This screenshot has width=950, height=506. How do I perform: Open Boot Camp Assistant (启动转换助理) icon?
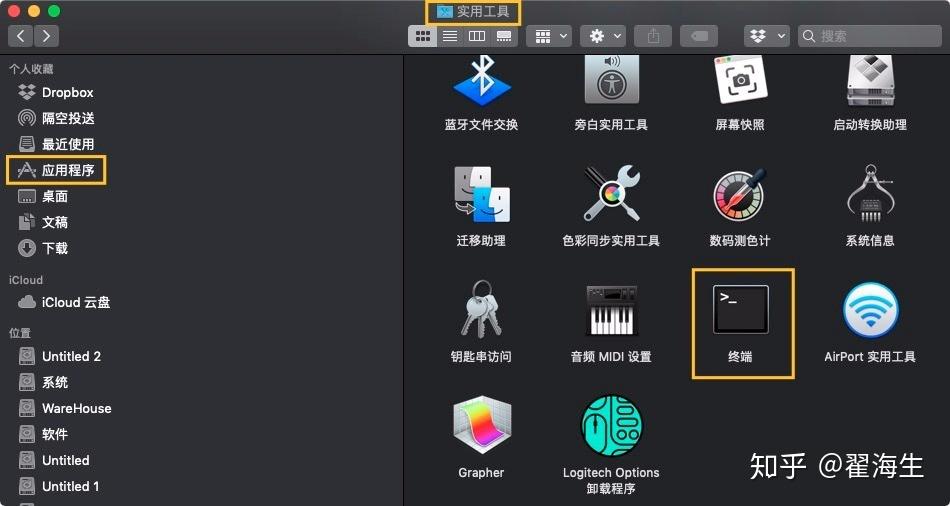(x=870, y=79)
